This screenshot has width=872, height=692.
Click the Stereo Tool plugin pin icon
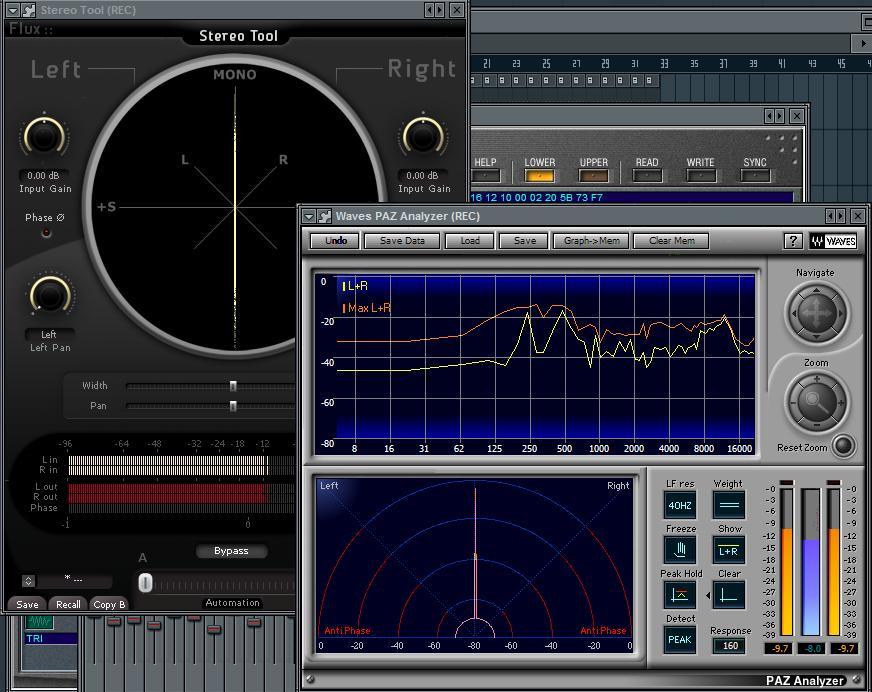28,10
